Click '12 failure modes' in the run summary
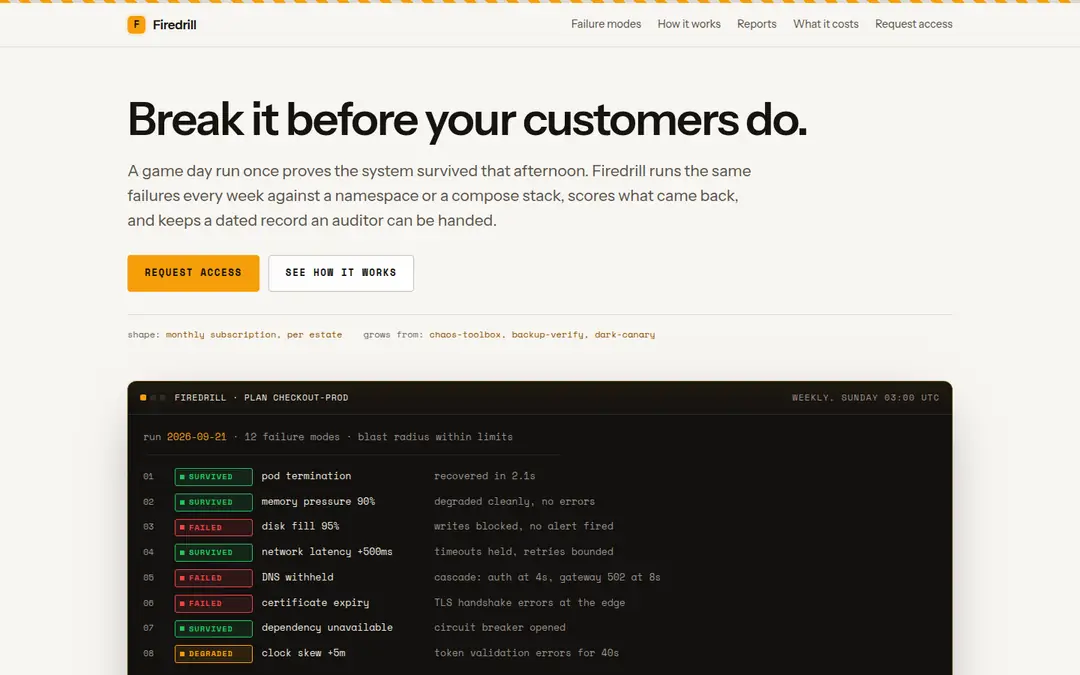 click(292, 437)
